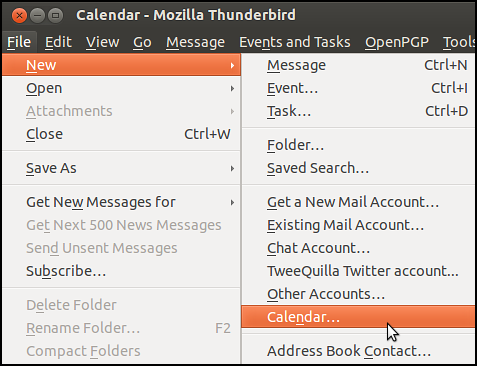Choose Chat Account… entry
Screen dimensions: 477x366
coord(358,248)
